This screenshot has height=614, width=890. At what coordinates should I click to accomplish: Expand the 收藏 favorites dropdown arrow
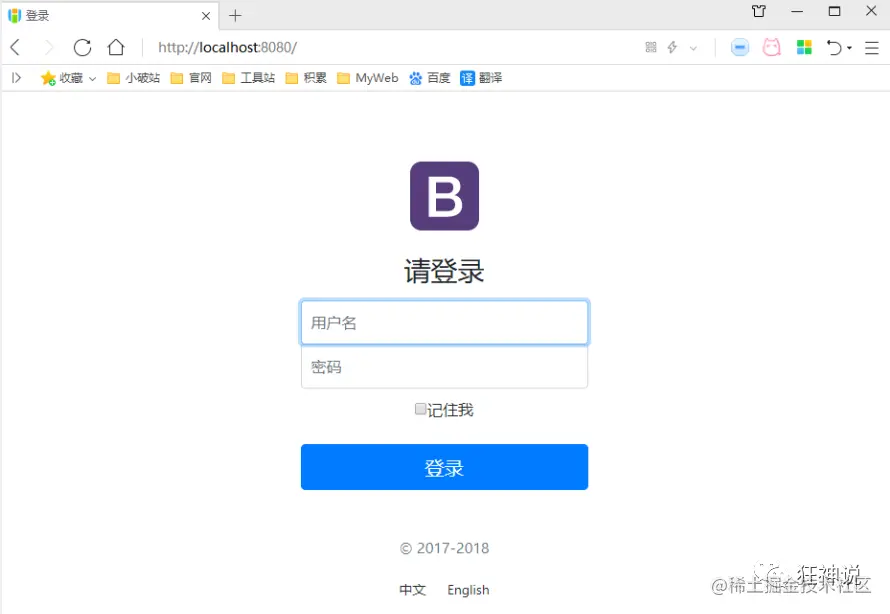91,78
